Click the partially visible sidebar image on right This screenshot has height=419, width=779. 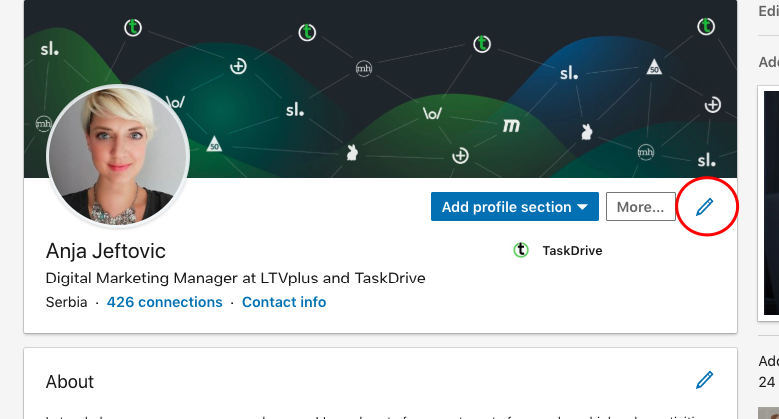click(x=769, y=203)
